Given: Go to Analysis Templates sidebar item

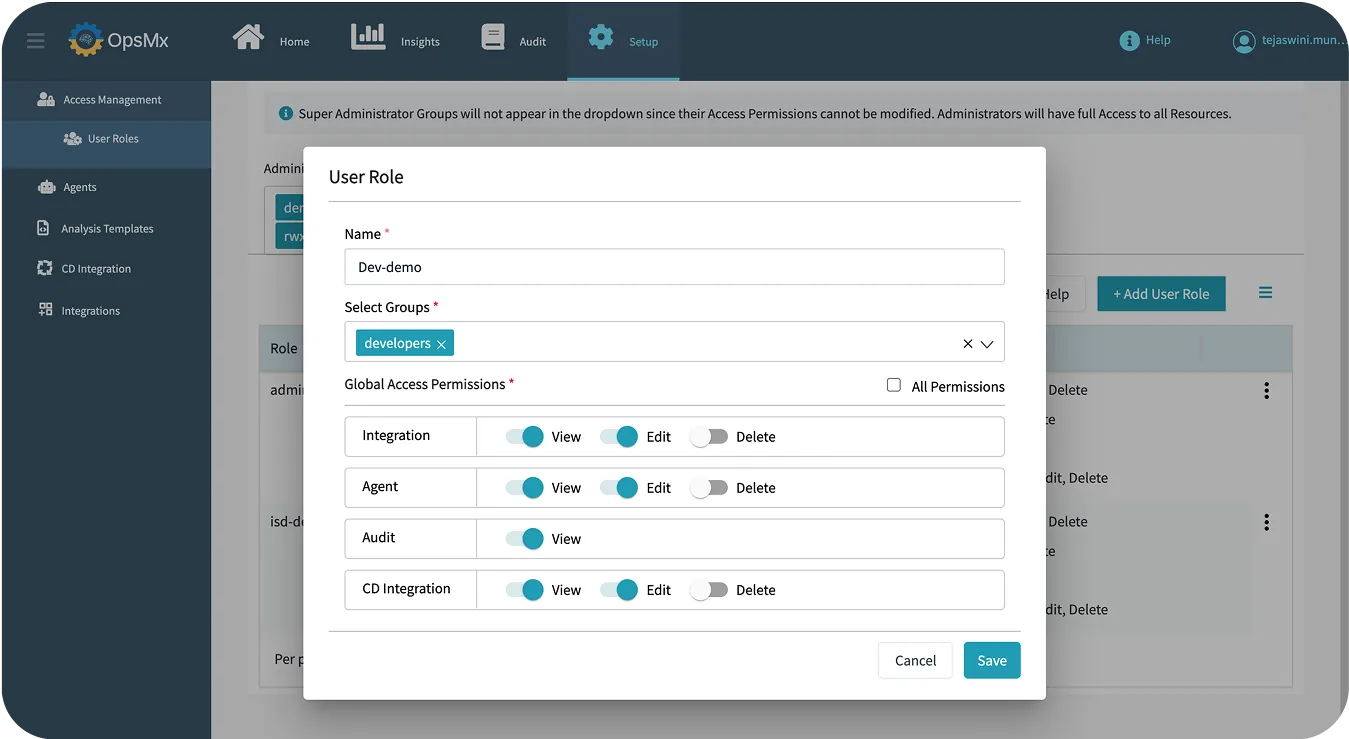Looking at the screenshot, I should [107, 229].
